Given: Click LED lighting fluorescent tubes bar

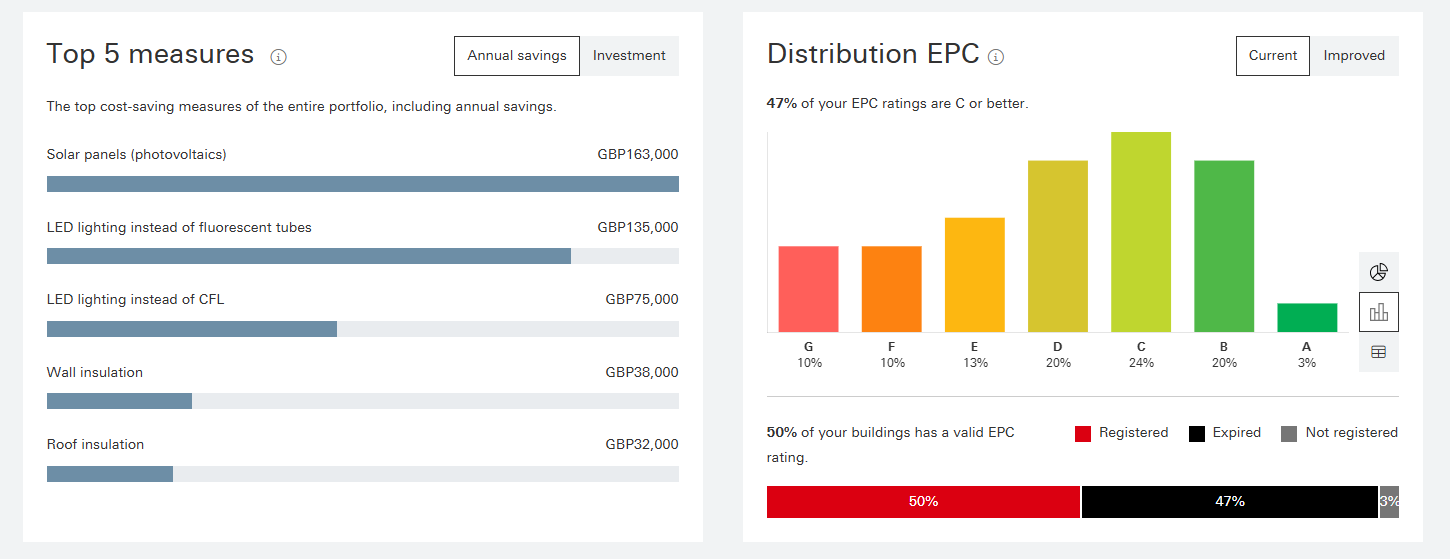Looking at the screenshot, I should [308, 256].
